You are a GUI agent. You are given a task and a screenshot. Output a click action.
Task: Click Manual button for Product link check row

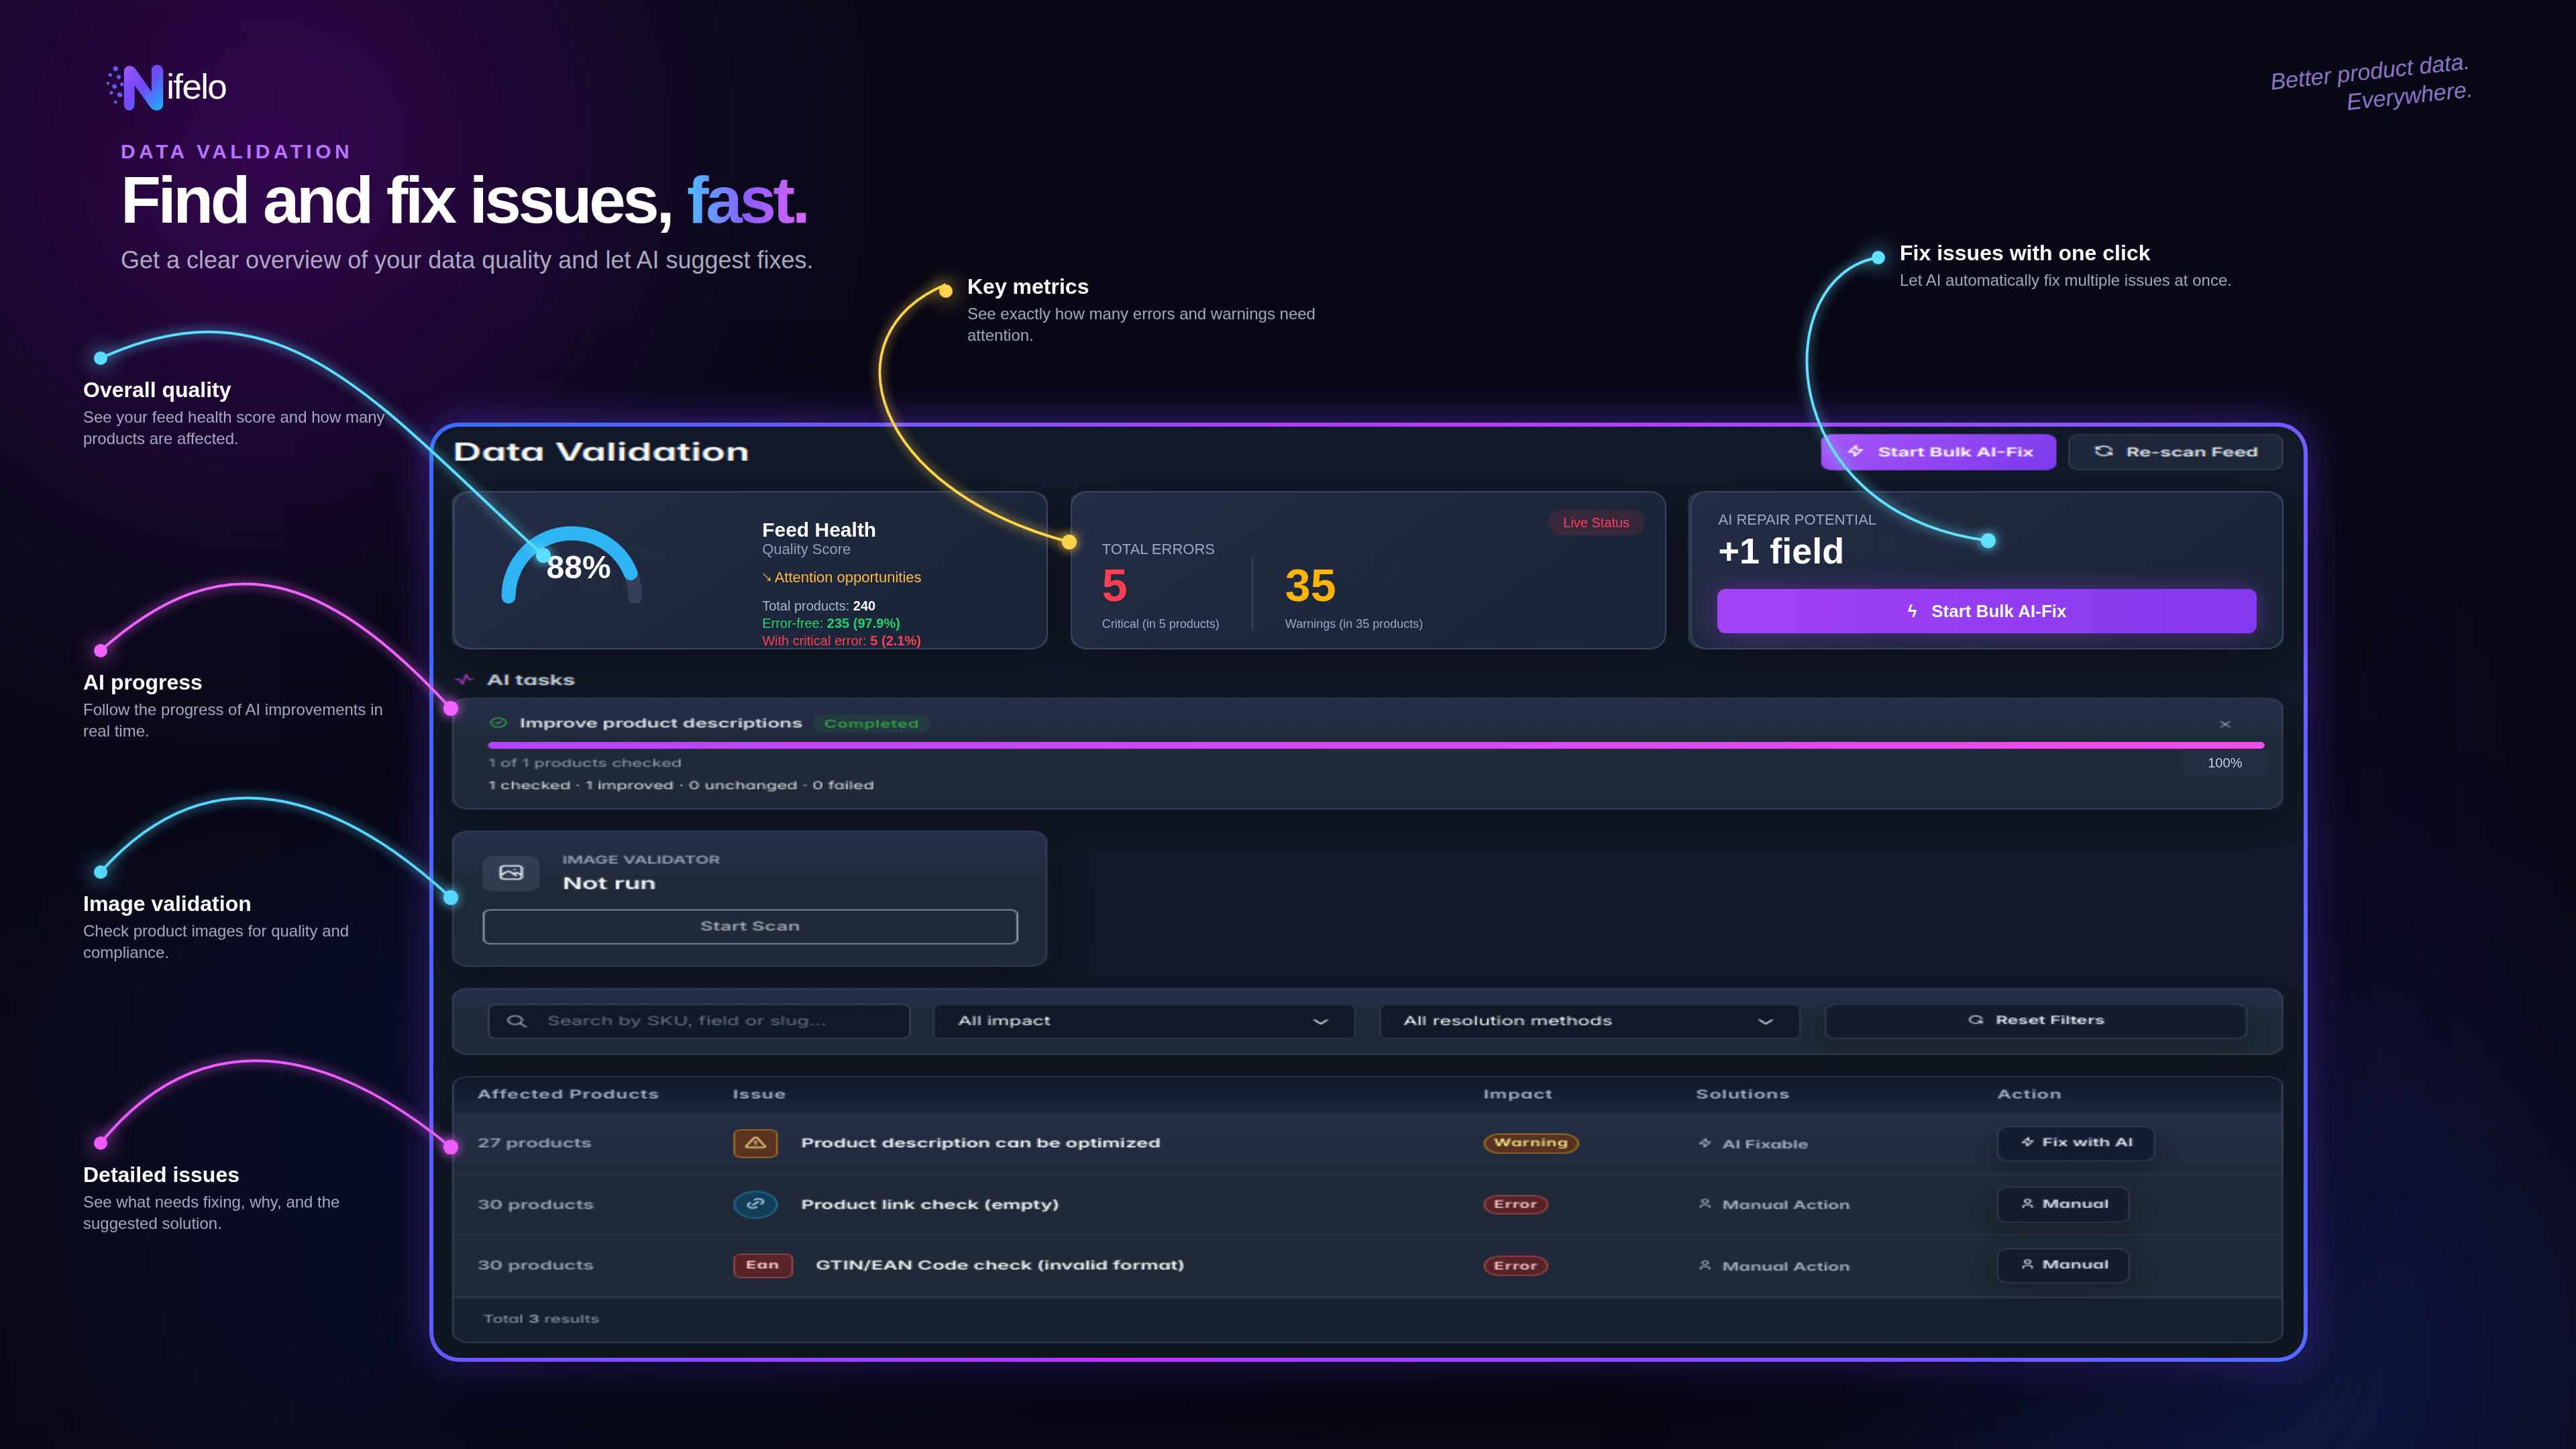(x=2062, y=1204)
